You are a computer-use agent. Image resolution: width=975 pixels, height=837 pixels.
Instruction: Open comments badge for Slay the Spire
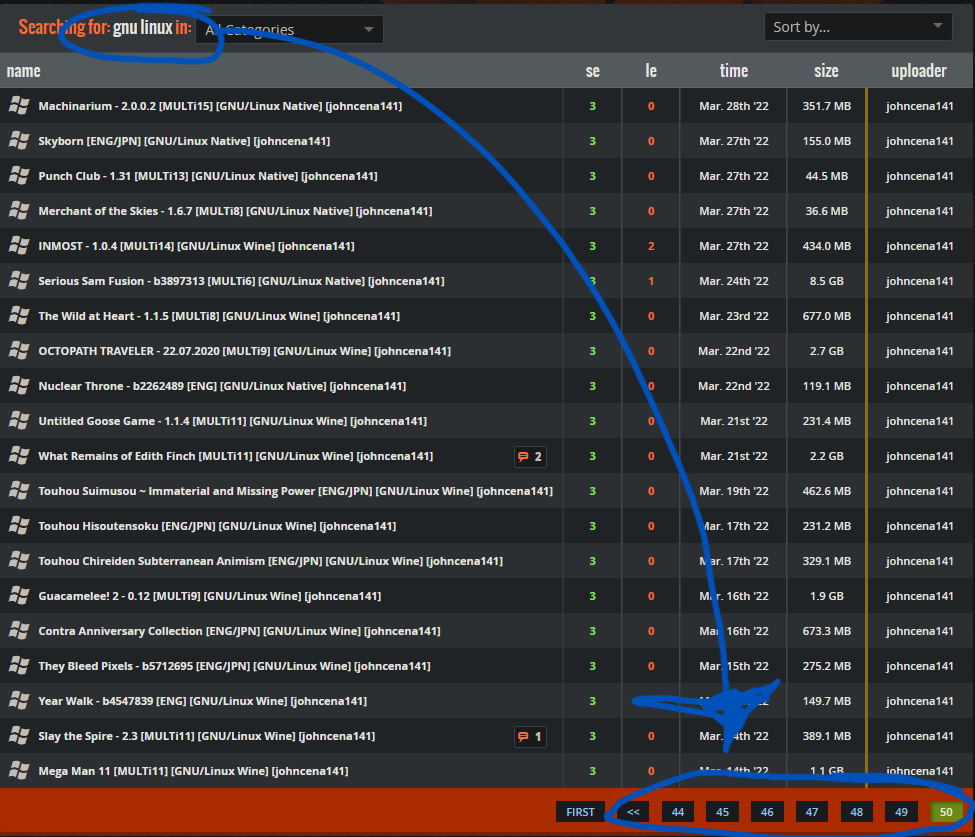click(x=530, y=736)
